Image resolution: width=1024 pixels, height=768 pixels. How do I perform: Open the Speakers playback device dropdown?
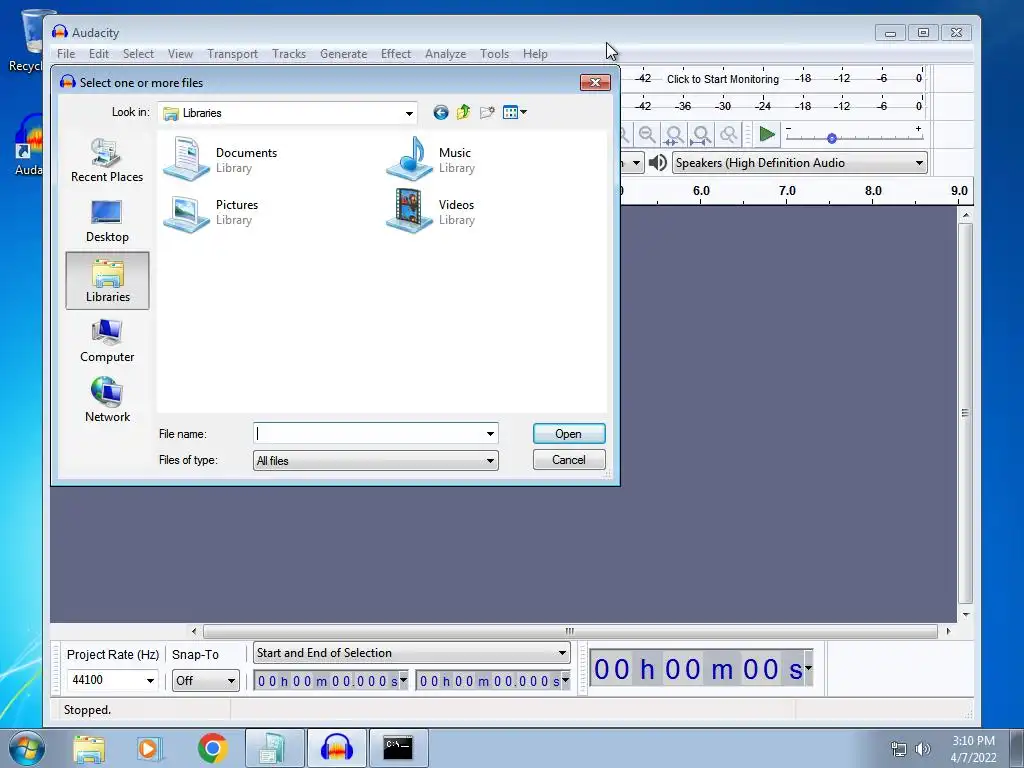800,163
